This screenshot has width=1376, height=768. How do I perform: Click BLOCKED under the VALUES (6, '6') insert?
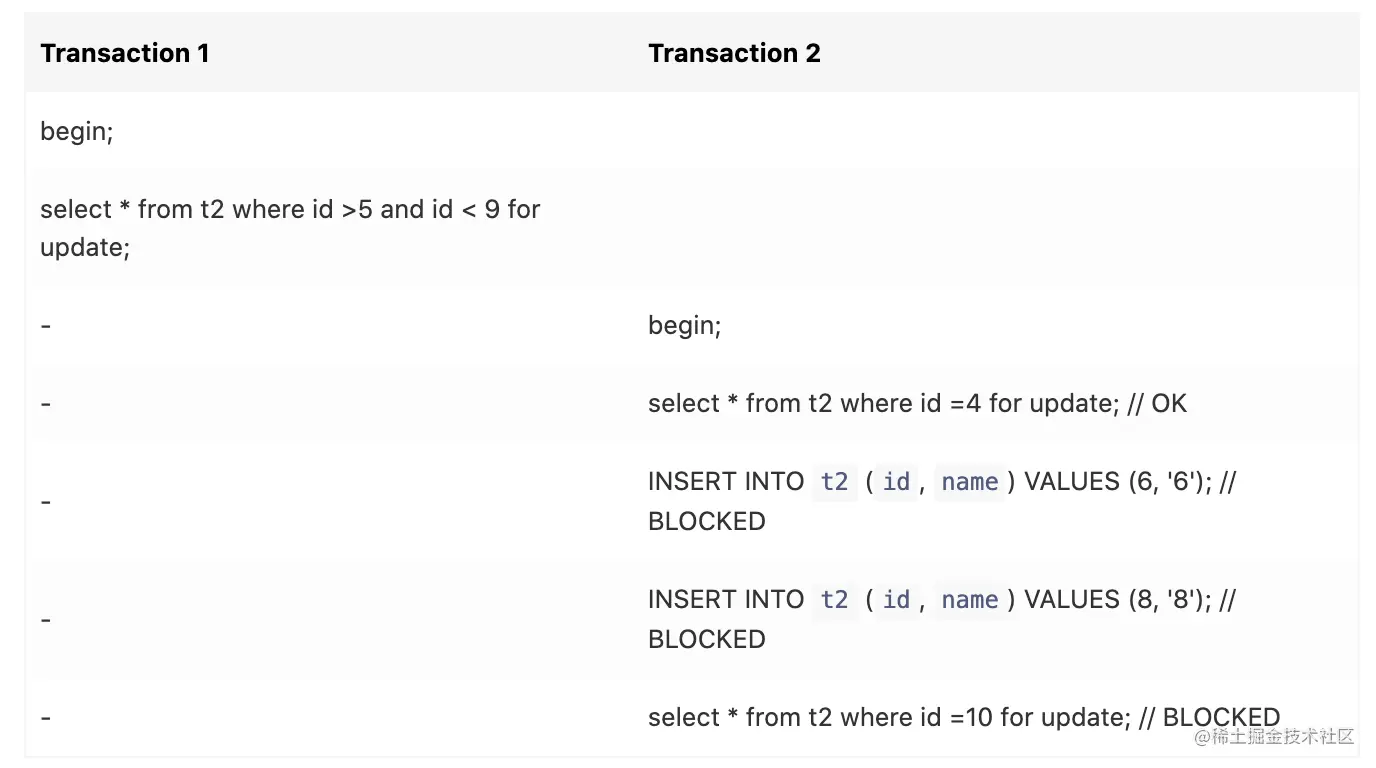tap(706, 521)
